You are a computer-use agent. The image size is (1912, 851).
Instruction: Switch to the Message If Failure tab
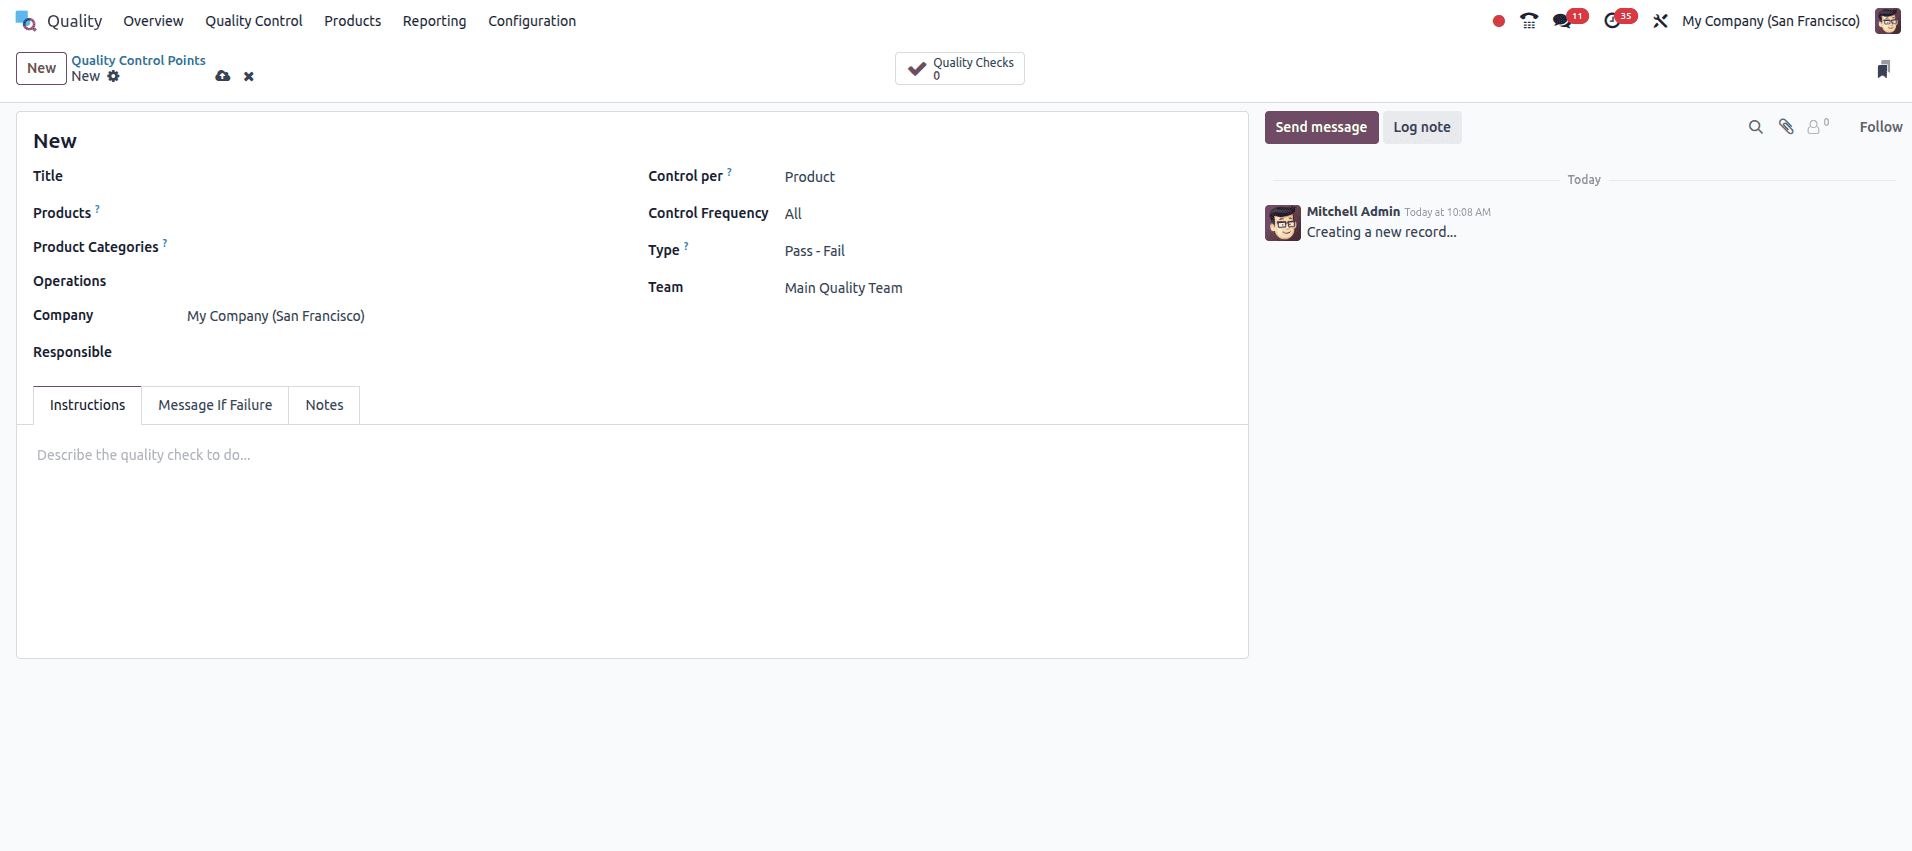coord(215,405)
